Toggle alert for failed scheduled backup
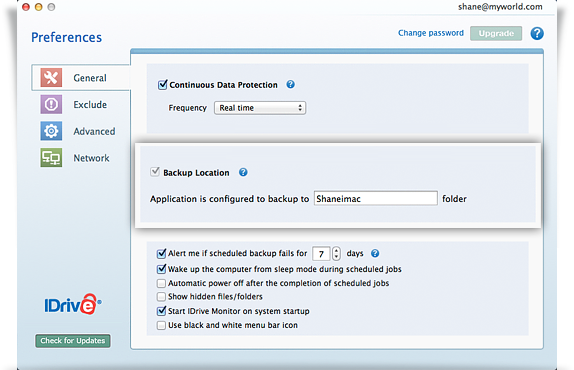The width and height of the screenshot is (574, 370). (x=161, y=253)
